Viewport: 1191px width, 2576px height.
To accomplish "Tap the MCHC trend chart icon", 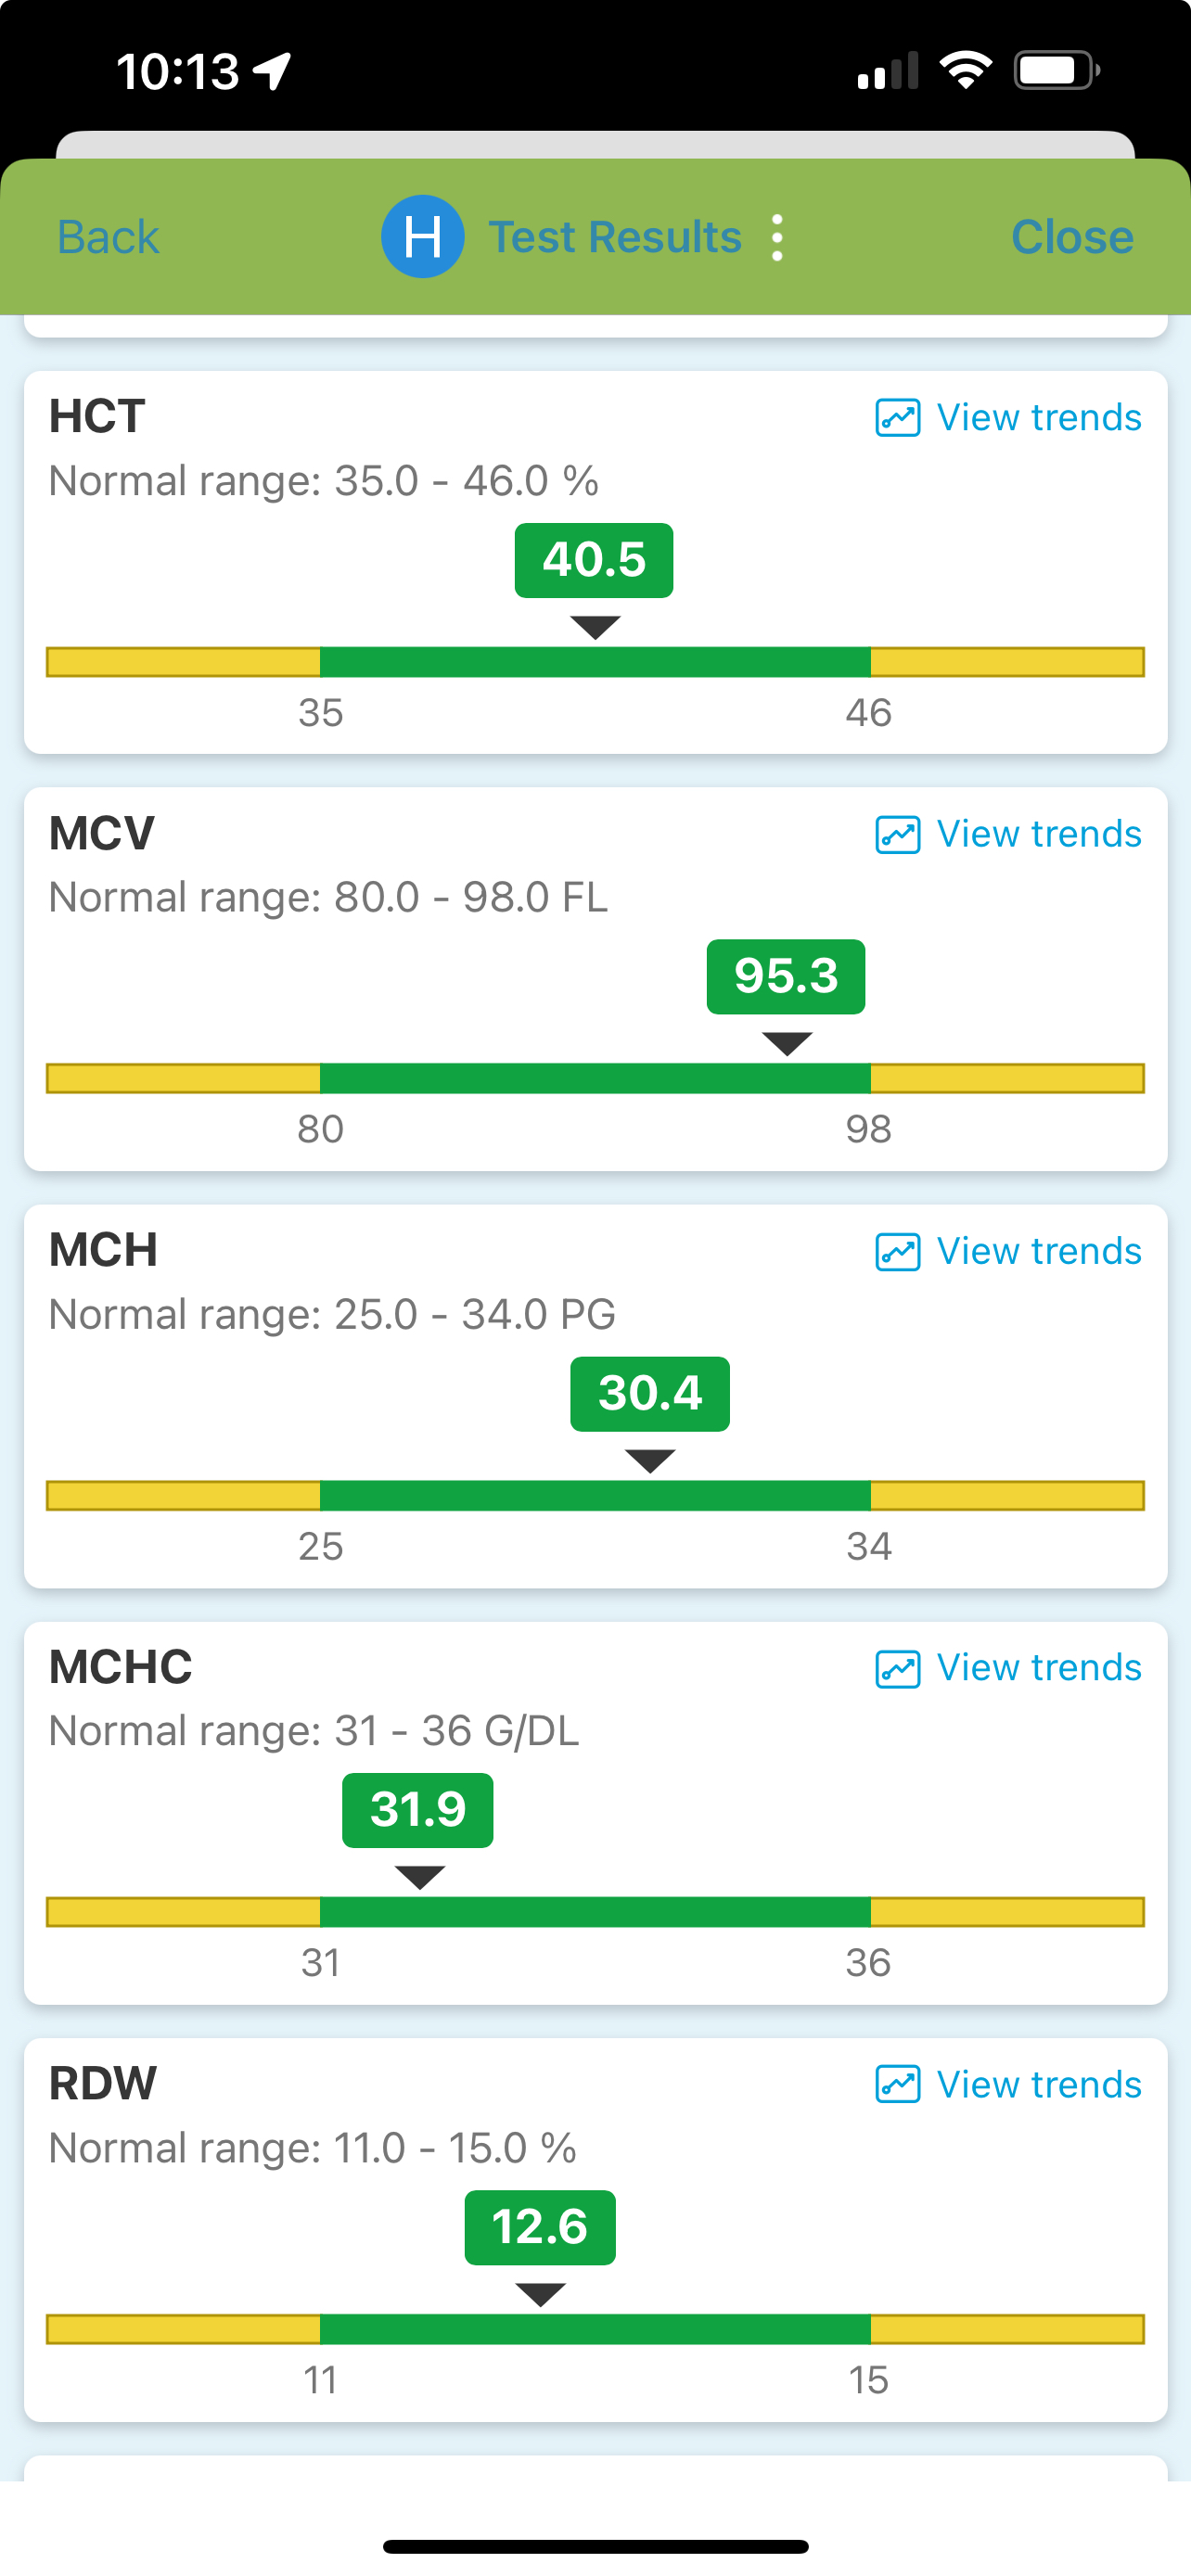I will 897,1668.
